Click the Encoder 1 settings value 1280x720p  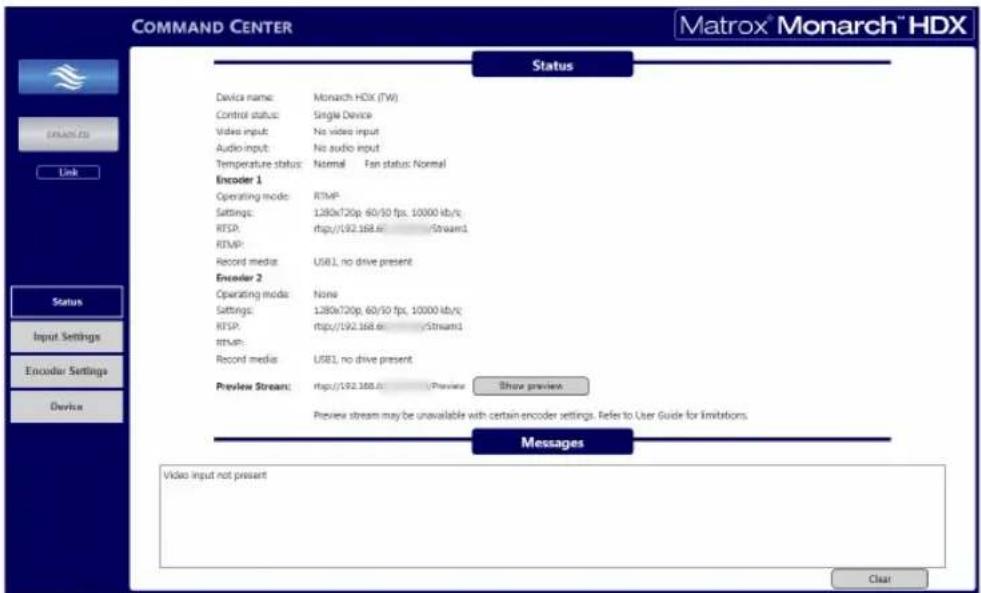click(x=388, y=213)
